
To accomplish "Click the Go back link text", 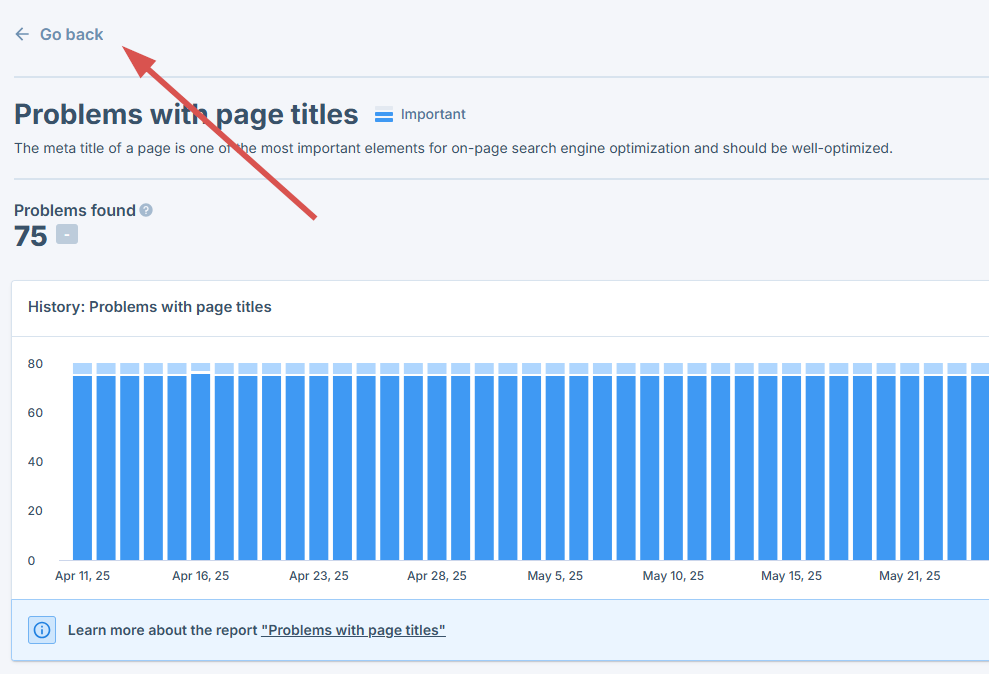I will (71, 34).
